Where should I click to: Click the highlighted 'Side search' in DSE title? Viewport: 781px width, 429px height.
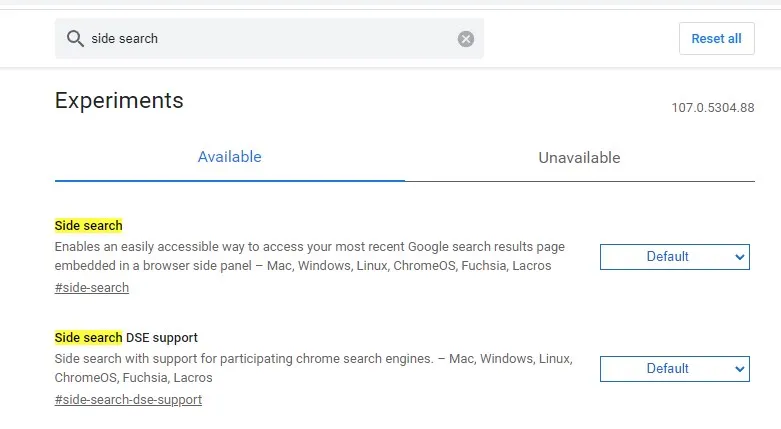tap(89, 338)
